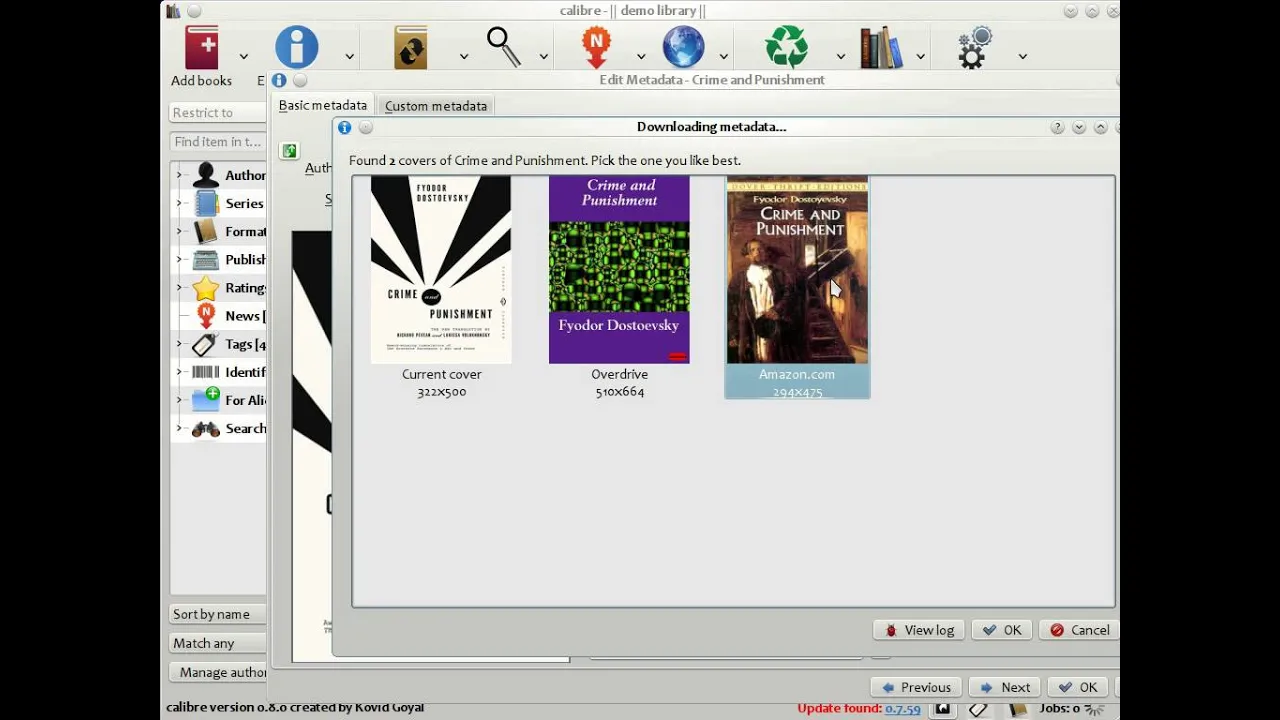Expand the Ratings tree node

[x=179, y=288]
